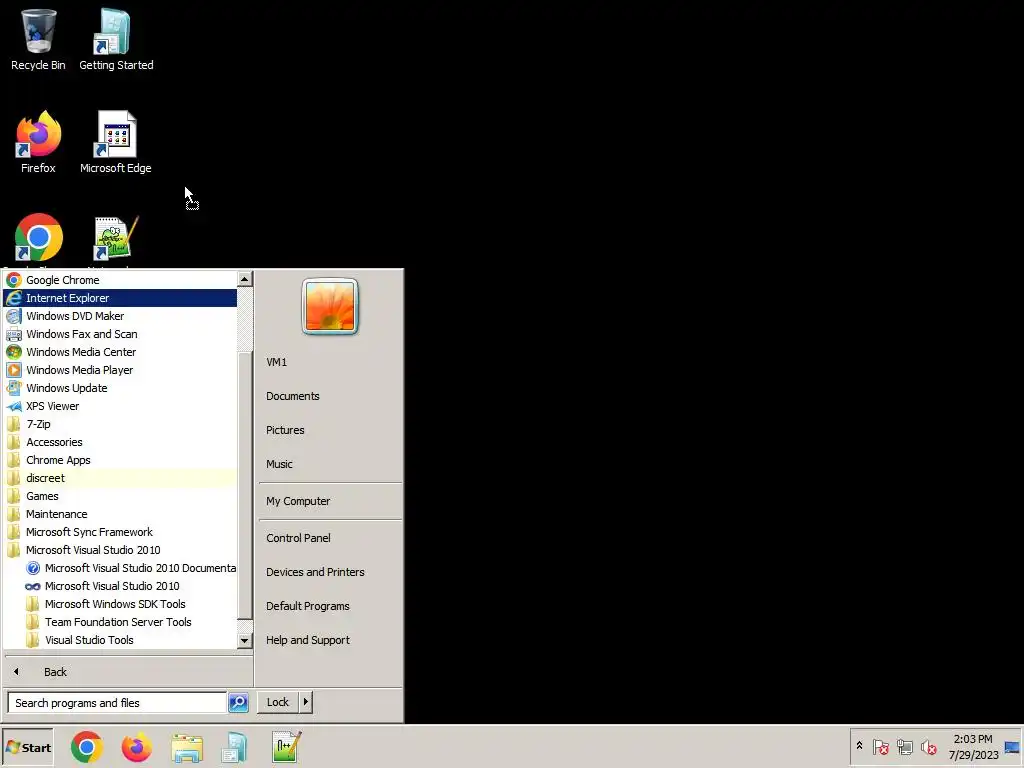Launch Firefox from the desktop shortcut
The height and width of the screenshot is (768, 1024).
point(38,142)
